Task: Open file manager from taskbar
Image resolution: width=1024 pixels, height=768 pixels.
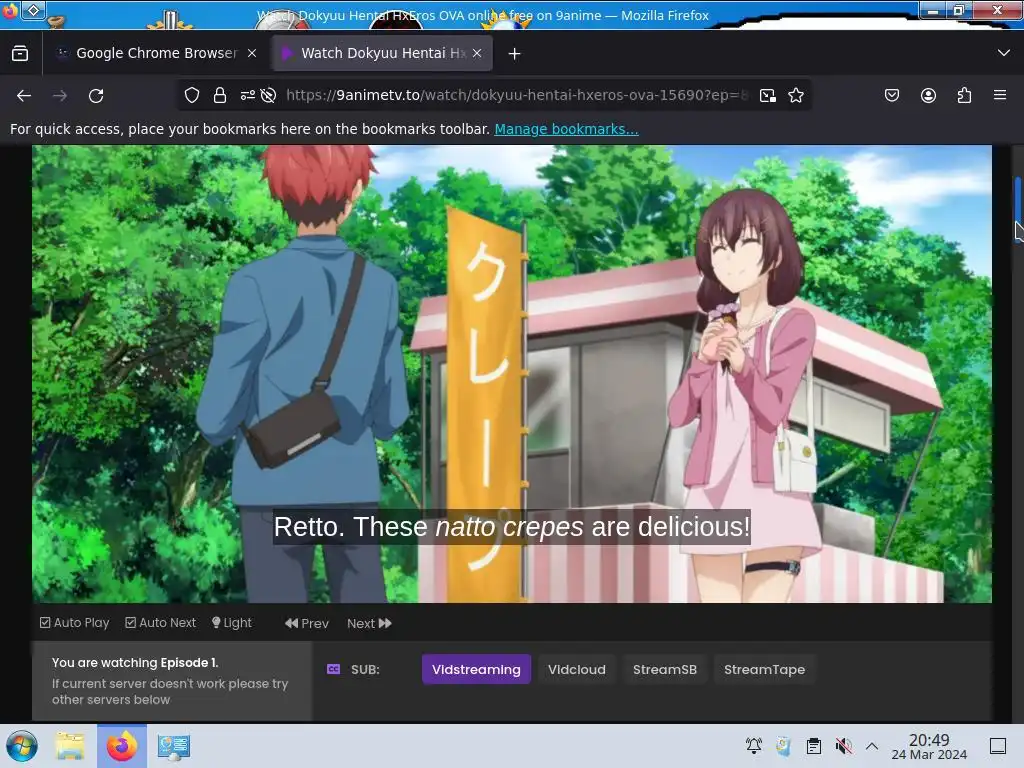Action: click(x=70, y=746)
